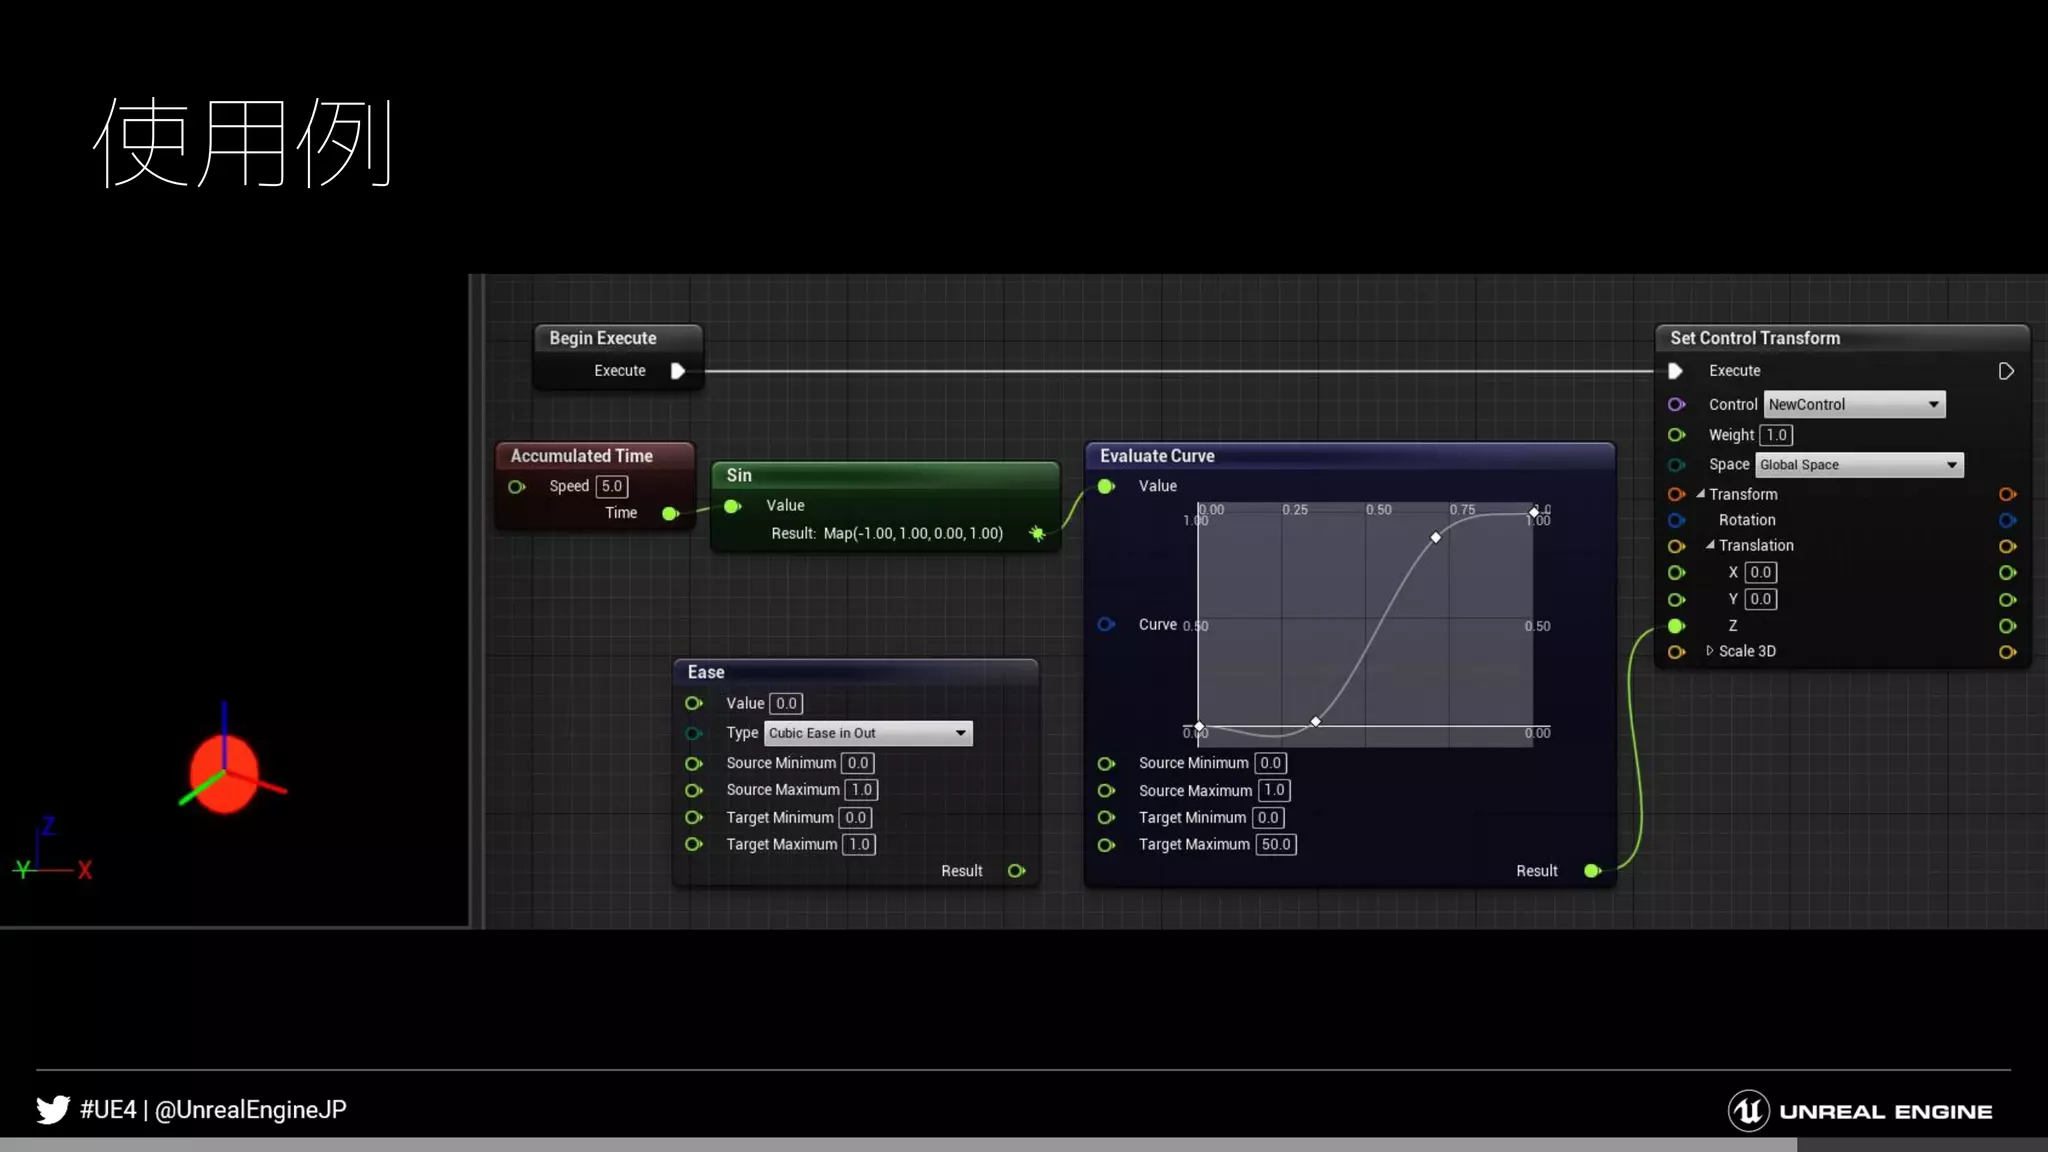The width and height of the screenshot is (2048, 1152).
Task: Click Set Control Transform output exec pin
Action: click(2005, 371)
